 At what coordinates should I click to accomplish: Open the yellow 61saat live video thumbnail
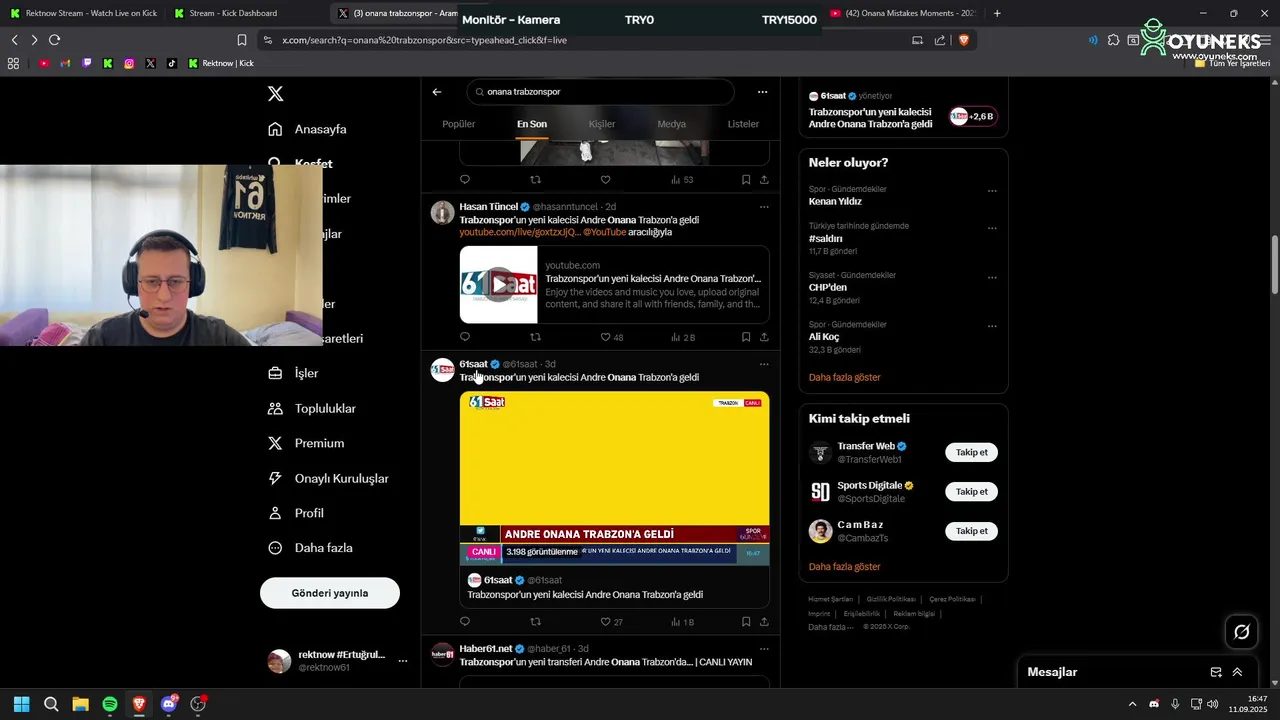point(614,478)
